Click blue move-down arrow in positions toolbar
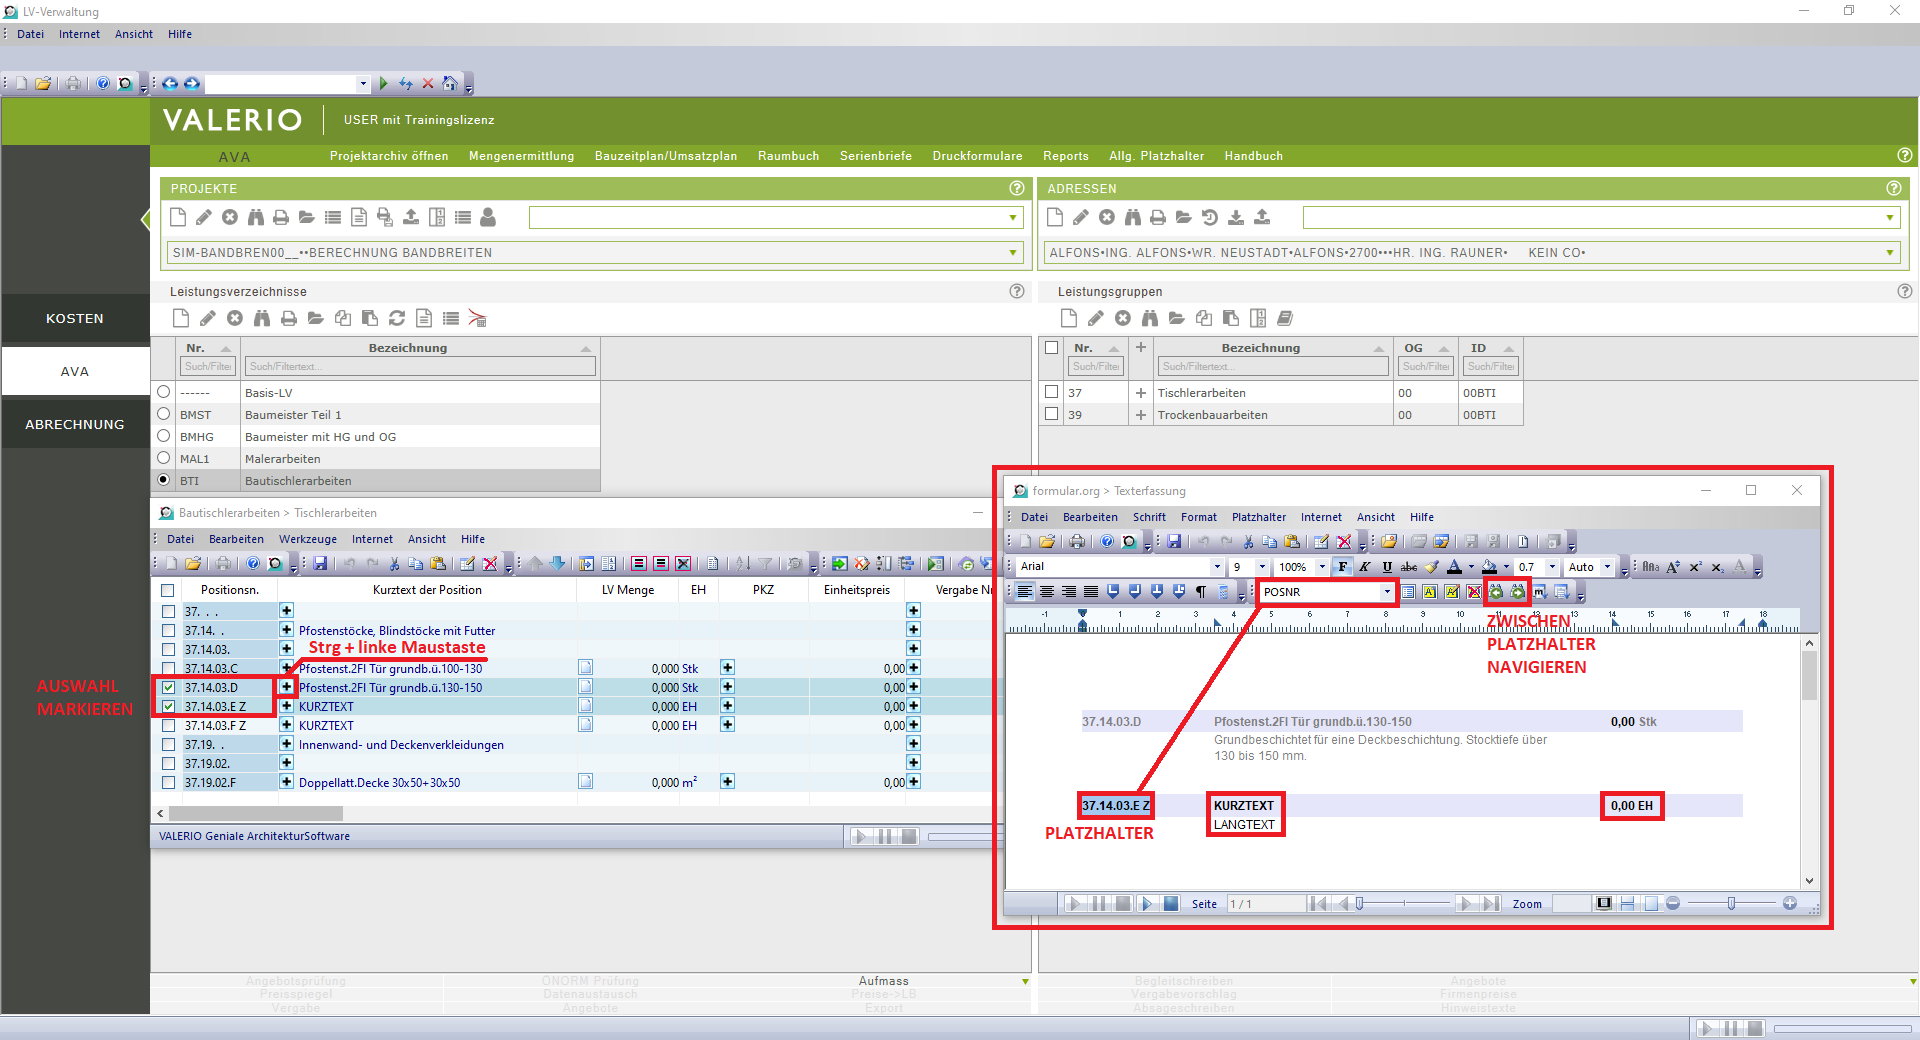Image resolution: width=1920 pixels, height=1040 pixels. pos(558,564)
